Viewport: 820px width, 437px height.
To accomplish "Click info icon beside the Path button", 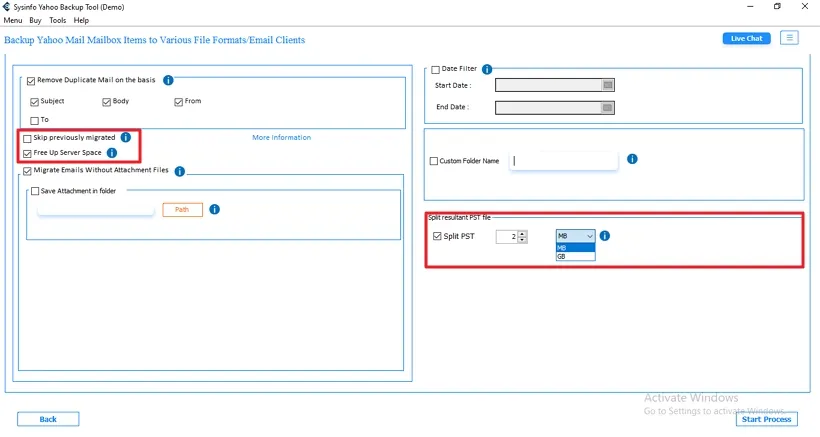I will point(214,209).
